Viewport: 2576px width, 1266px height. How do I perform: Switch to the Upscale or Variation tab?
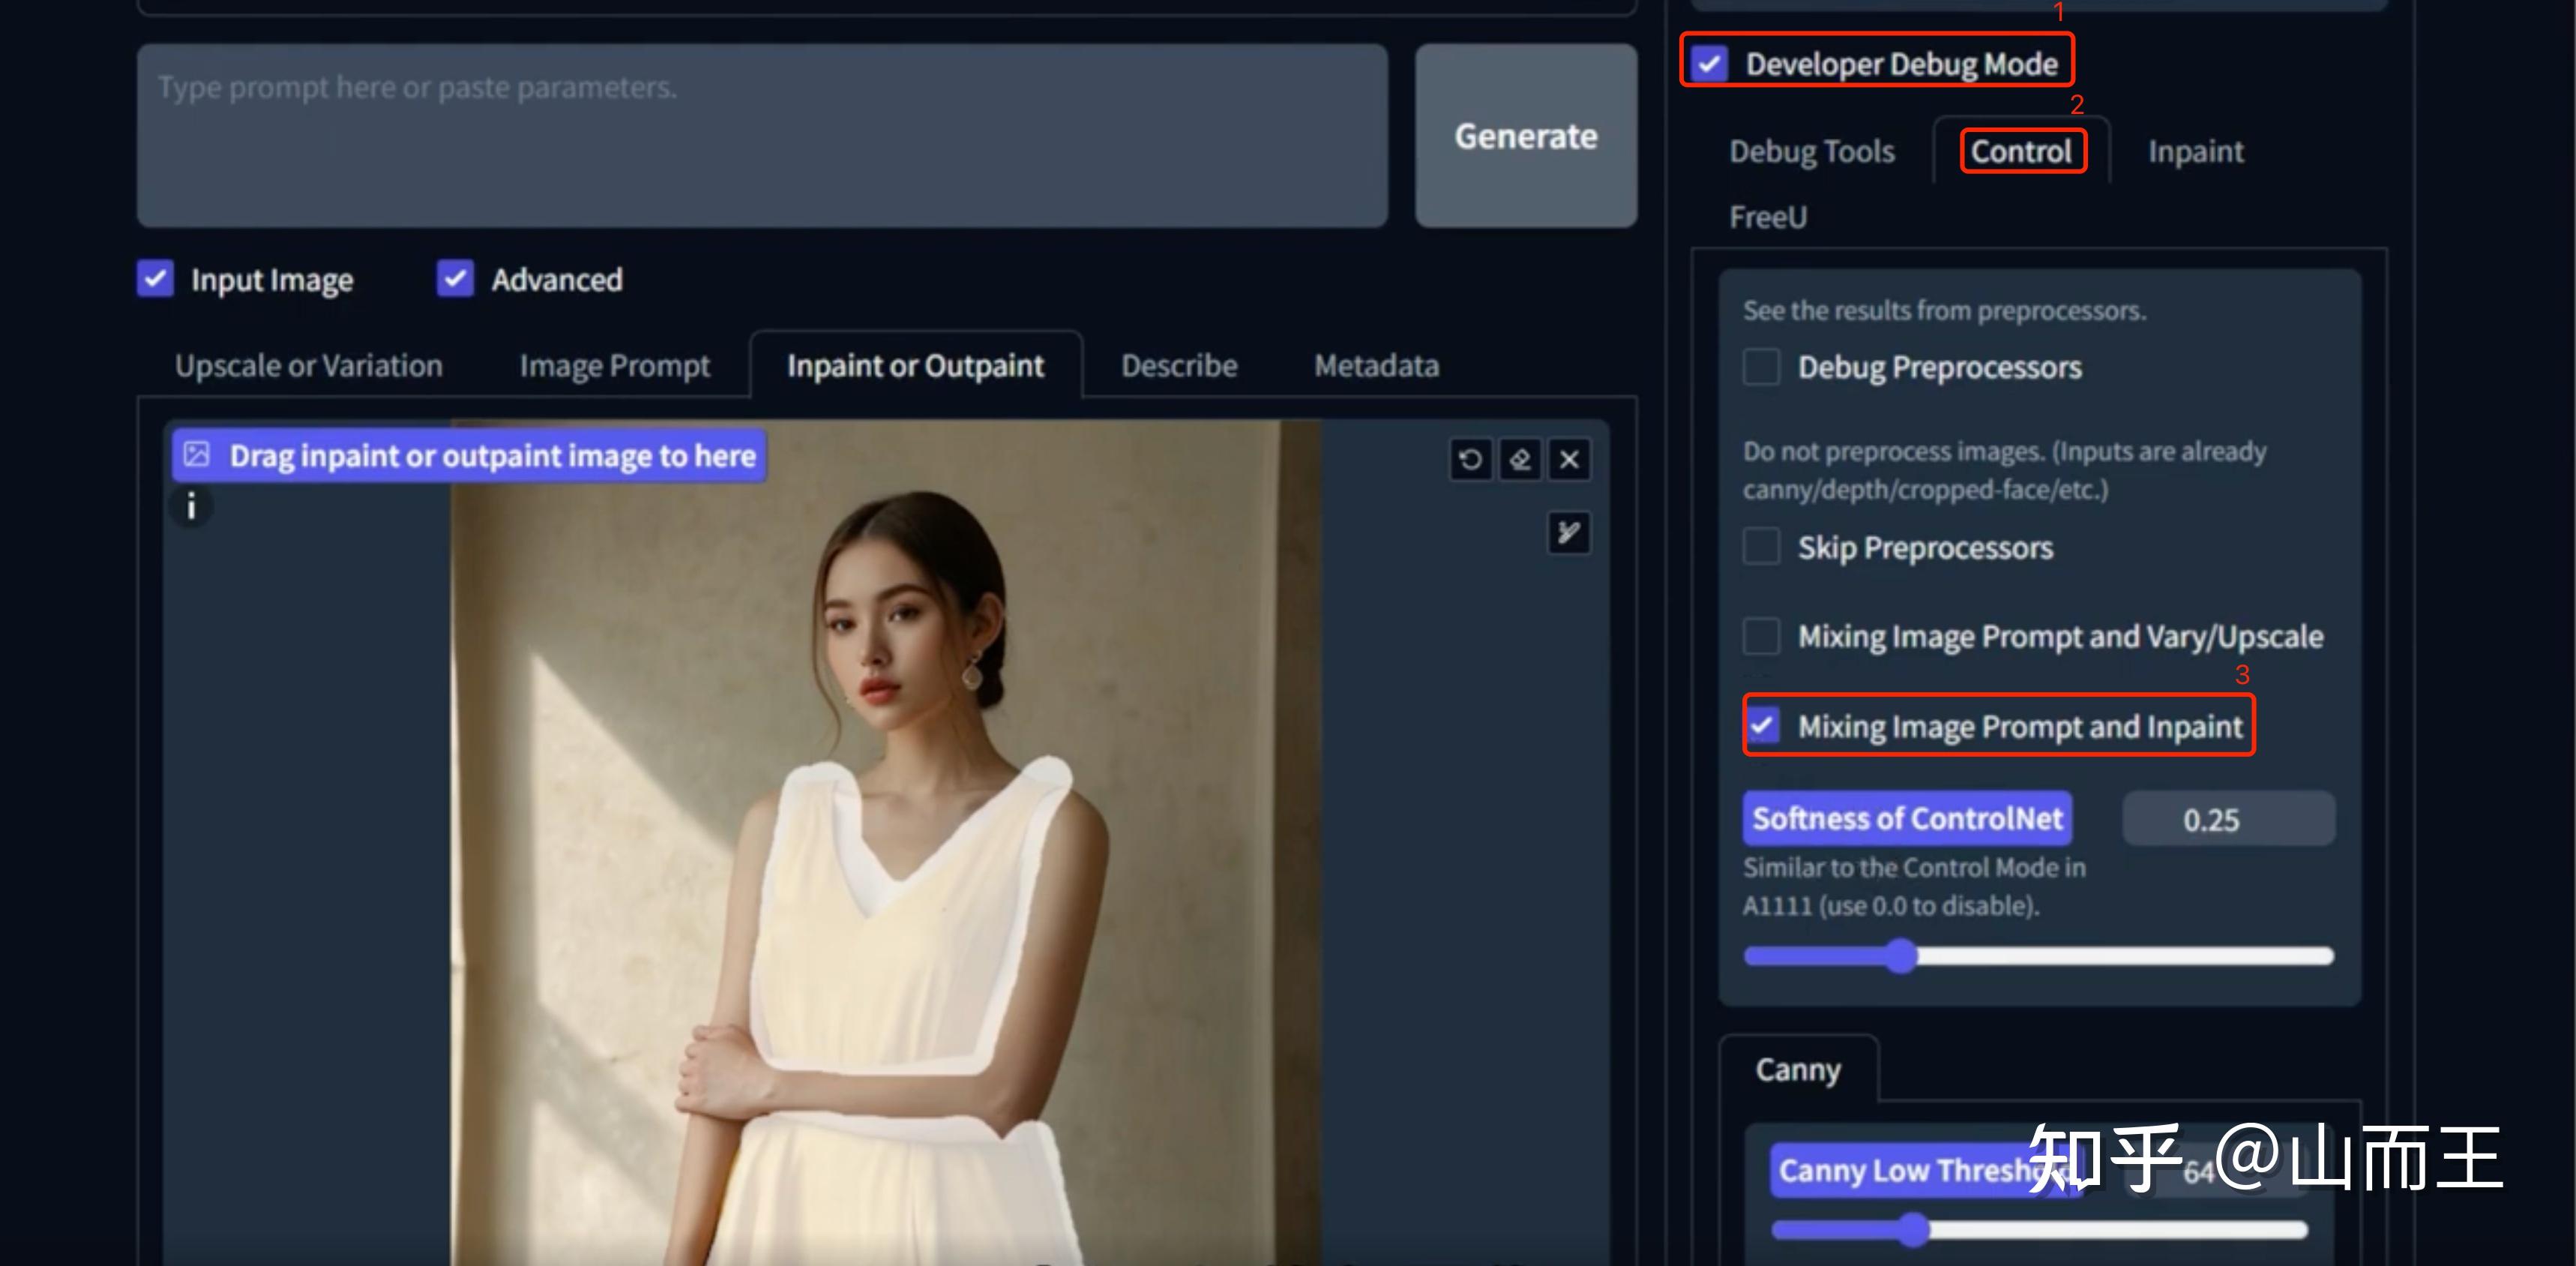point(309,366)
